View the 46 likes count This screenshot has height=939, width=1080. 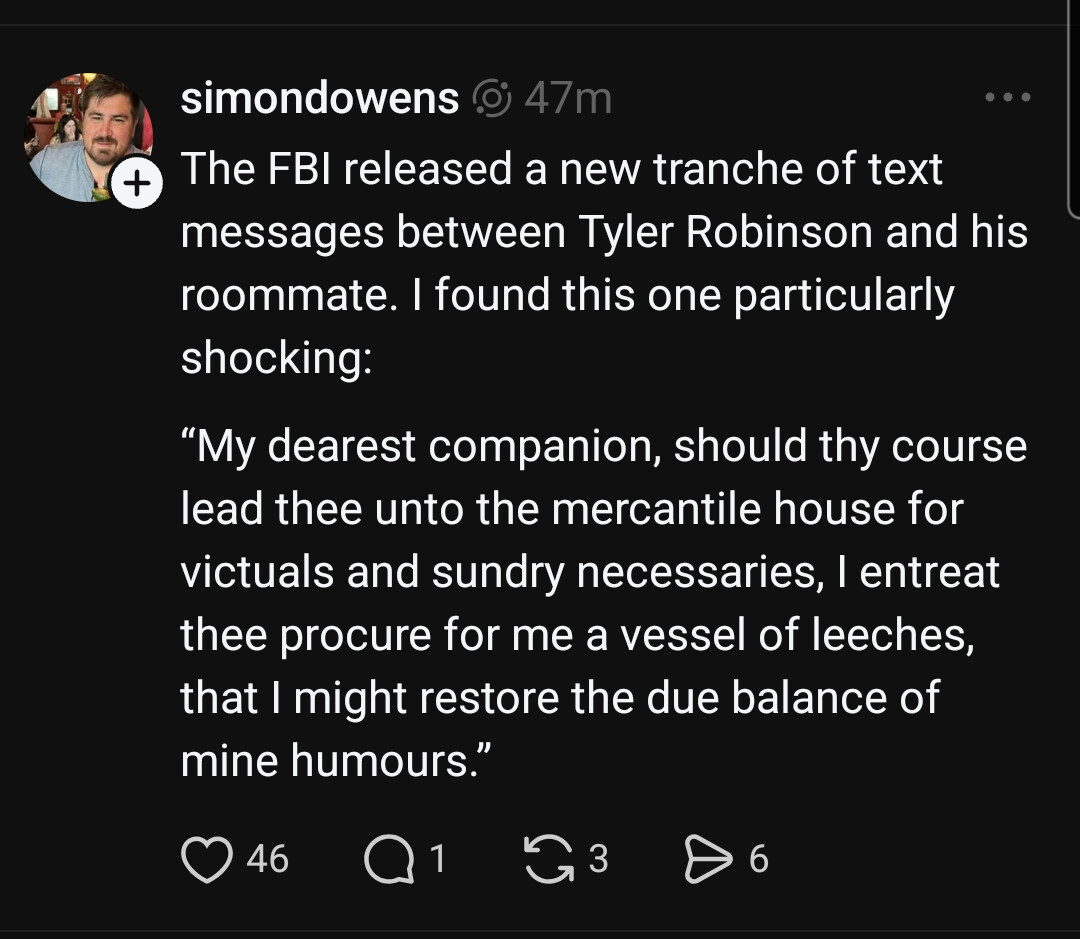pos(267,859)
